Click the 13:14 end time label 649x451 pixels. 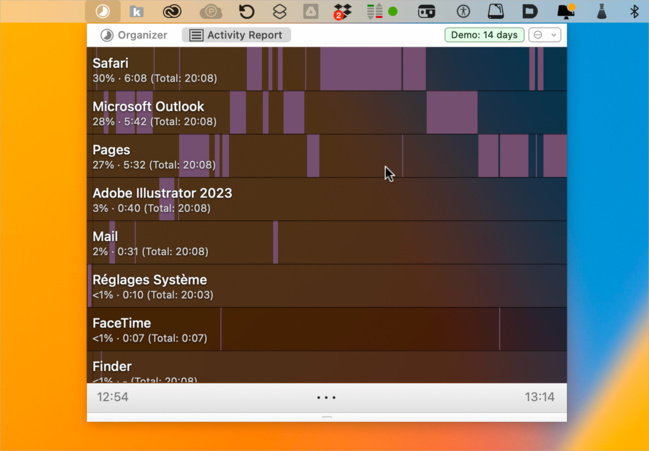(x=540, y=397)
